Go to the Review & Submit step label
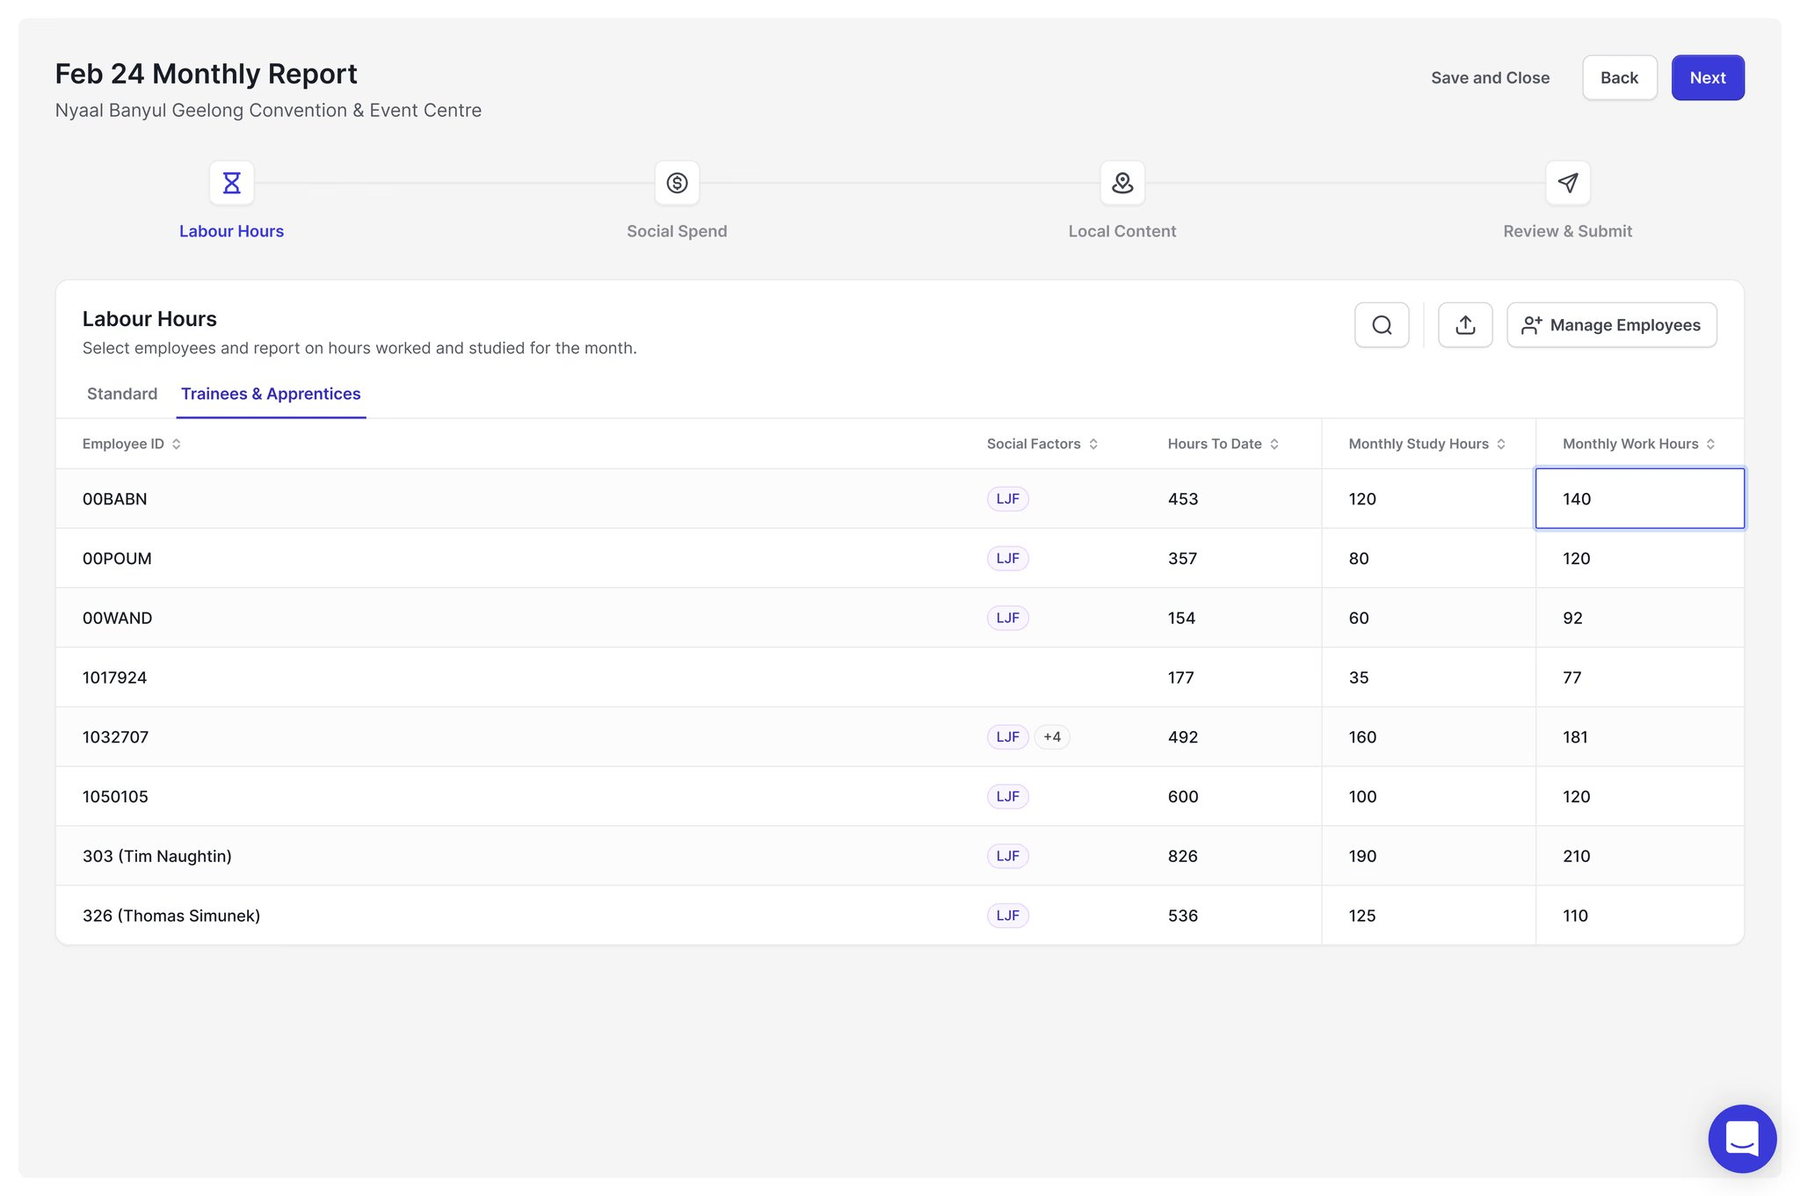1800x1196 pixels. point(1568,231)
